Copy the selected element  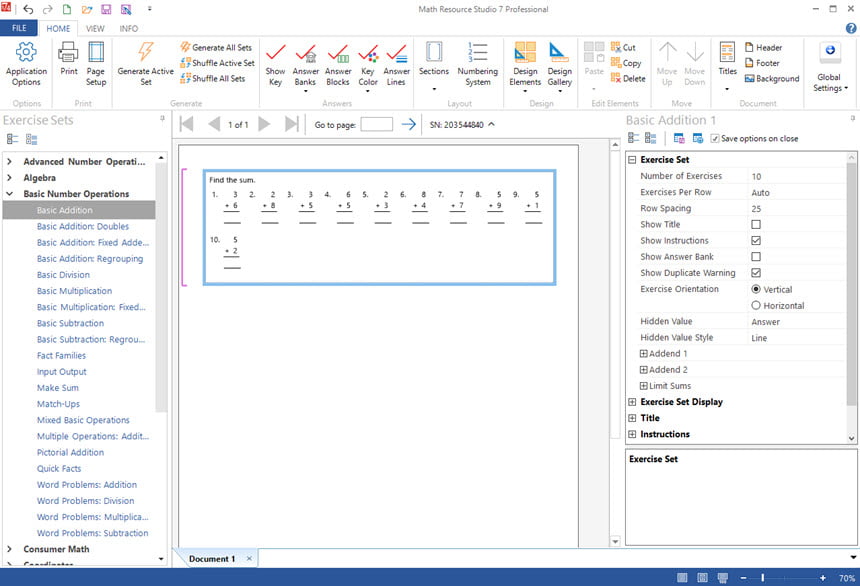[x=626, y=63]
